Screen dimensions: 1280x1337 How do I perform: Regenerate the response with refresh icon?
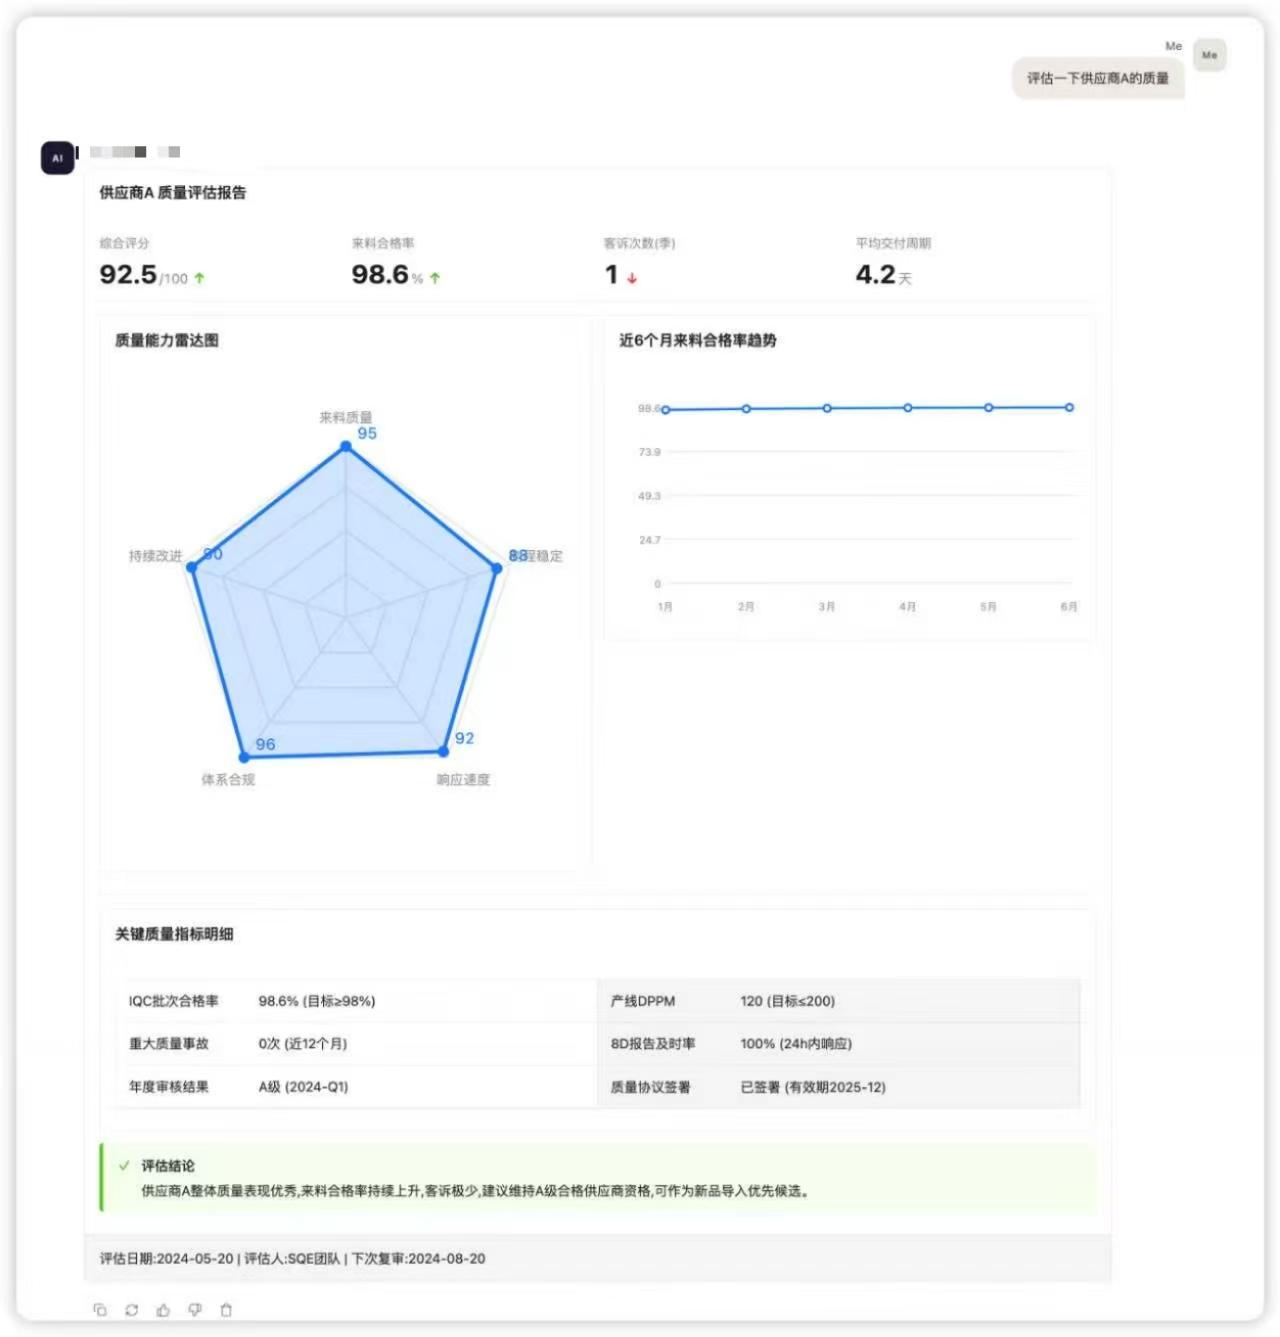point(131,1309)
